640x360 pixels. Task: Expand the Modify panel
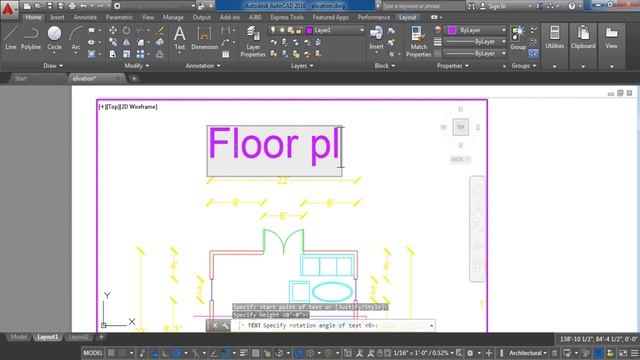pos(137,66)
